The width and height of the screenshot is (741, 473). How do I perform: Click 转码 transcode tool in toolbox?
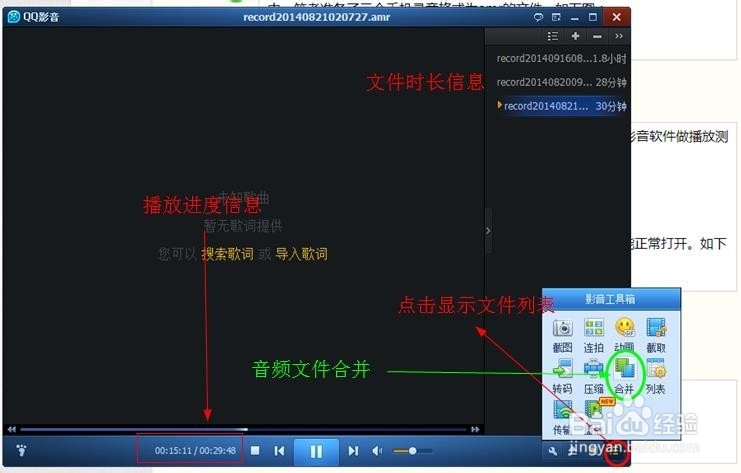(562, 377)
